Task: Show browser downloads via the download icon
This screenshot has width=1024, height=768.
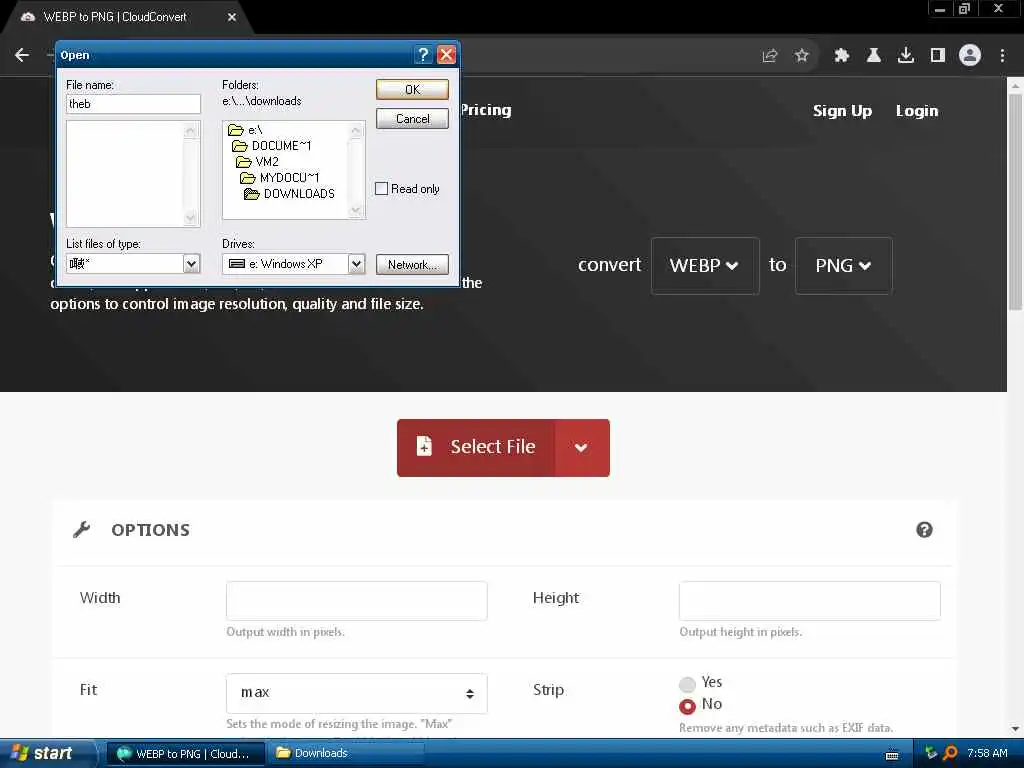Action: [906, 56]
